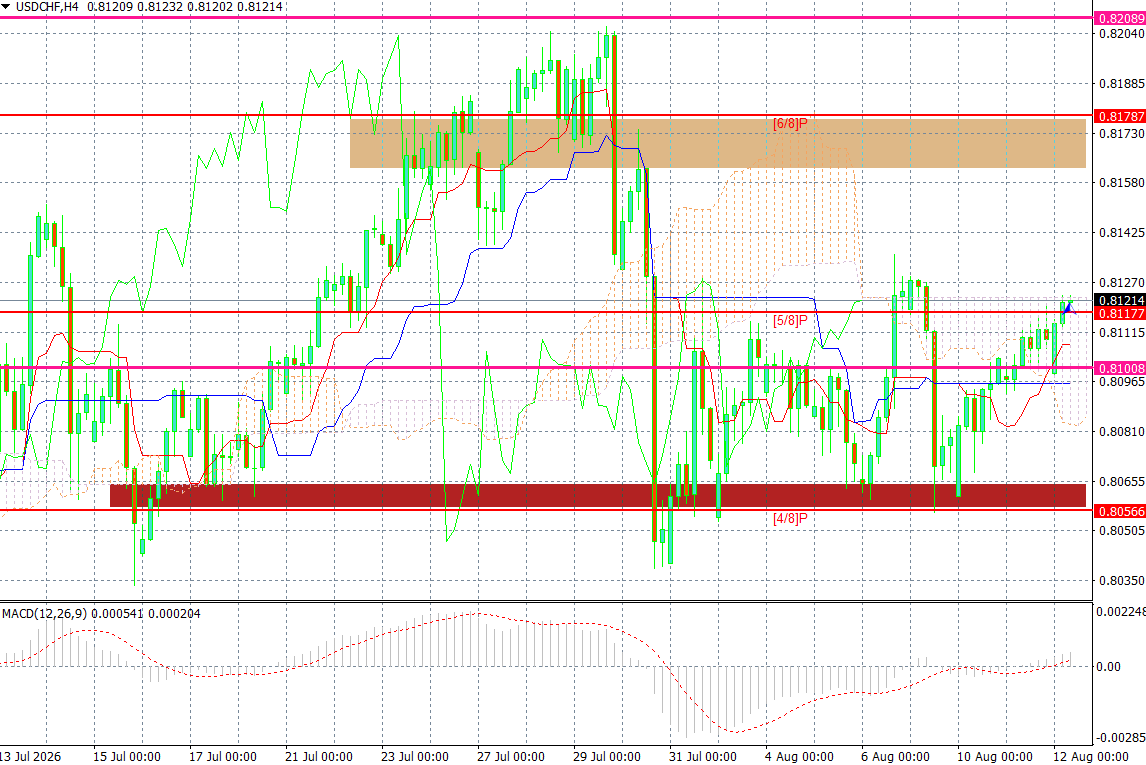Click the 0.81425 price scale value

[1122, 233]
